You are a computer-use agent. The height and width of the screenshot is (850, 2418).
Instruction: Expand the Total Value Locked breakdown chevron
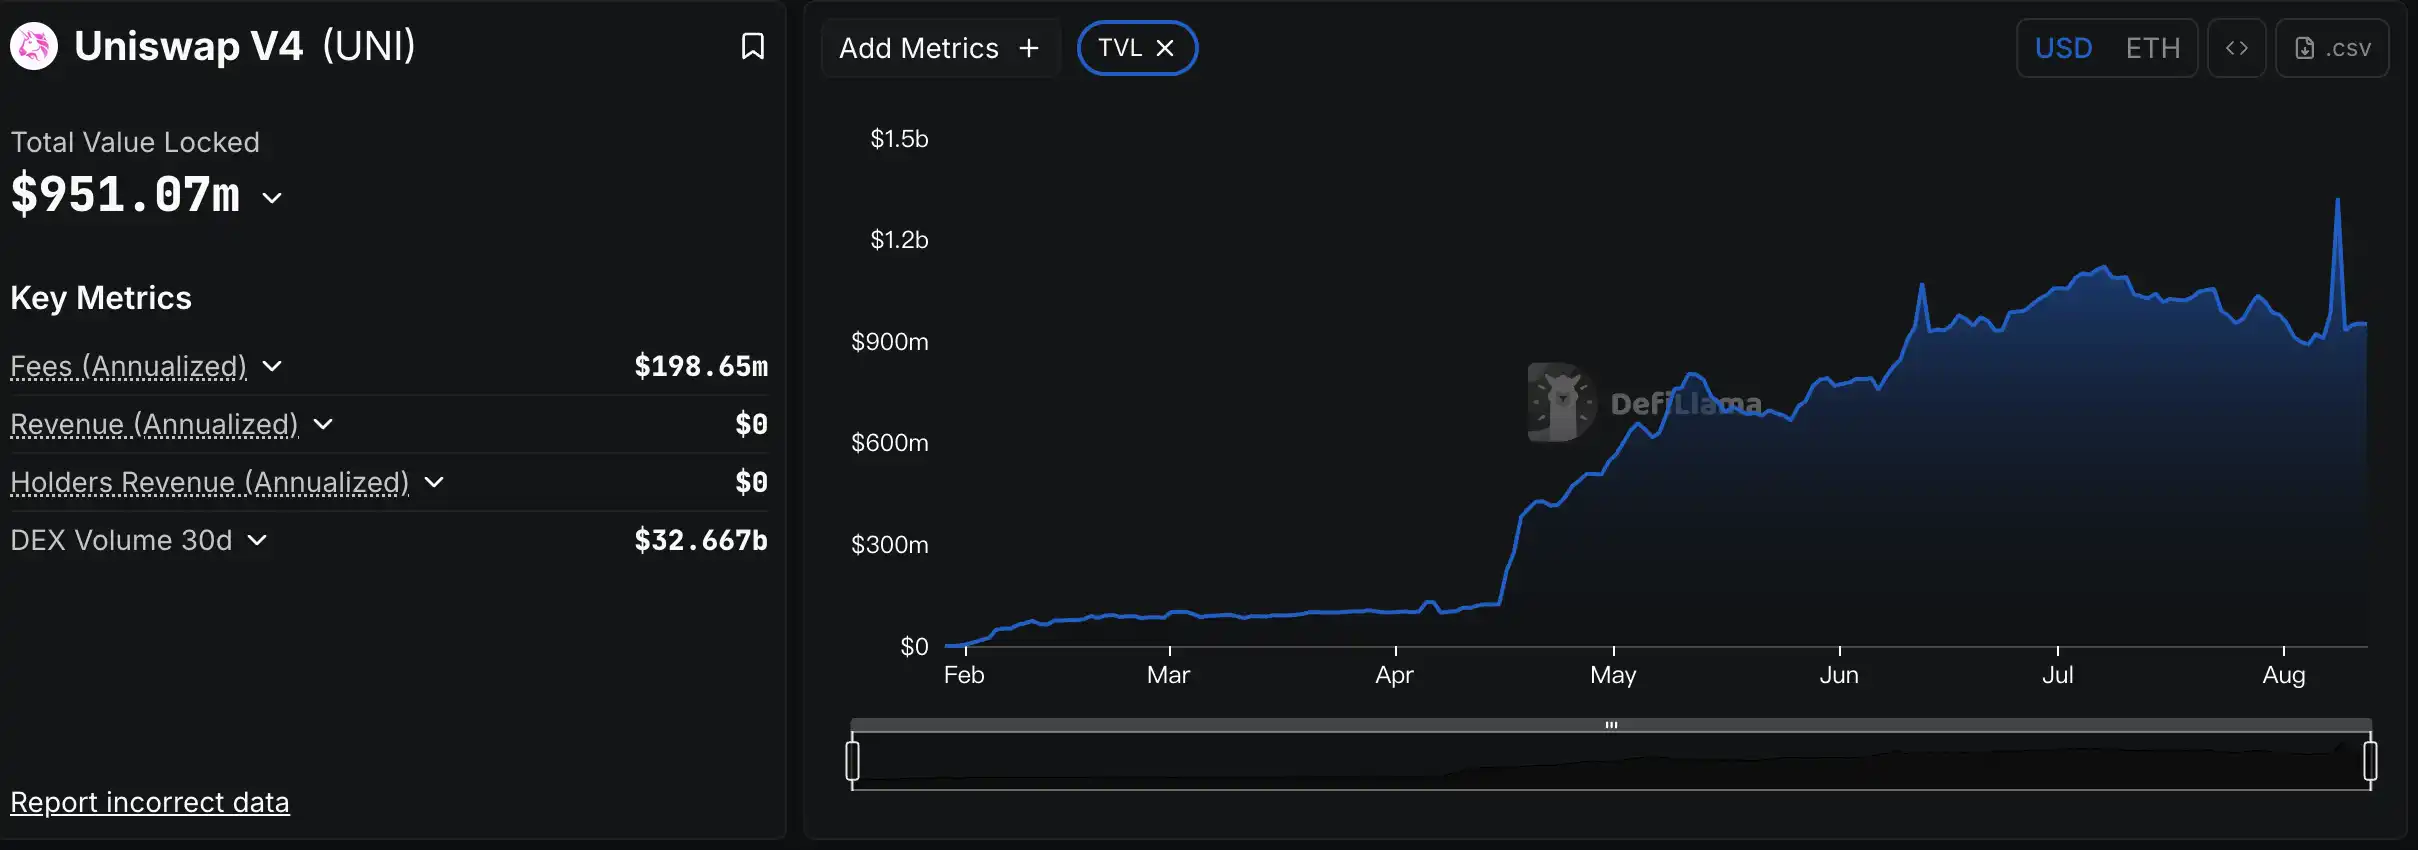[x=272, y=198]
